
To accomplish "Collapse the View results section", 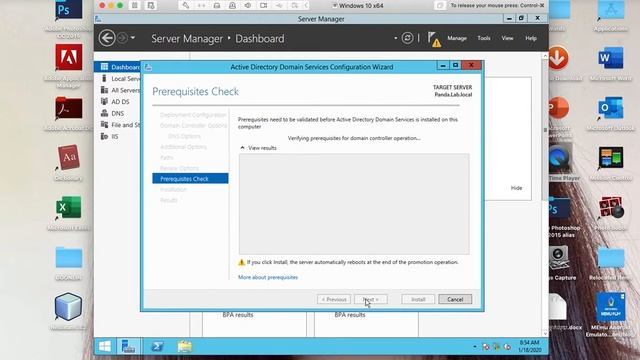I will (258, 148).
